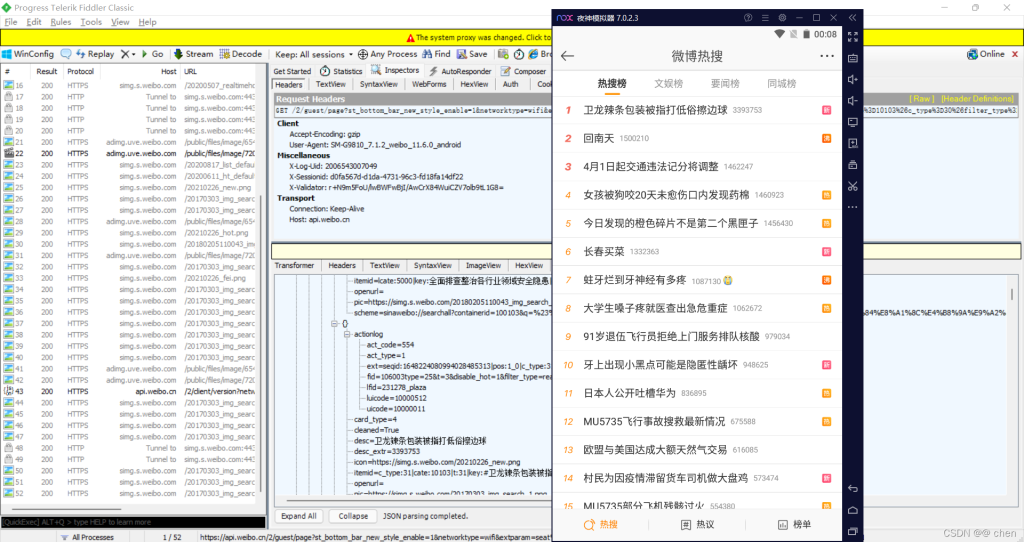
Task: Click the Go resume button
Action: point(152,54)
